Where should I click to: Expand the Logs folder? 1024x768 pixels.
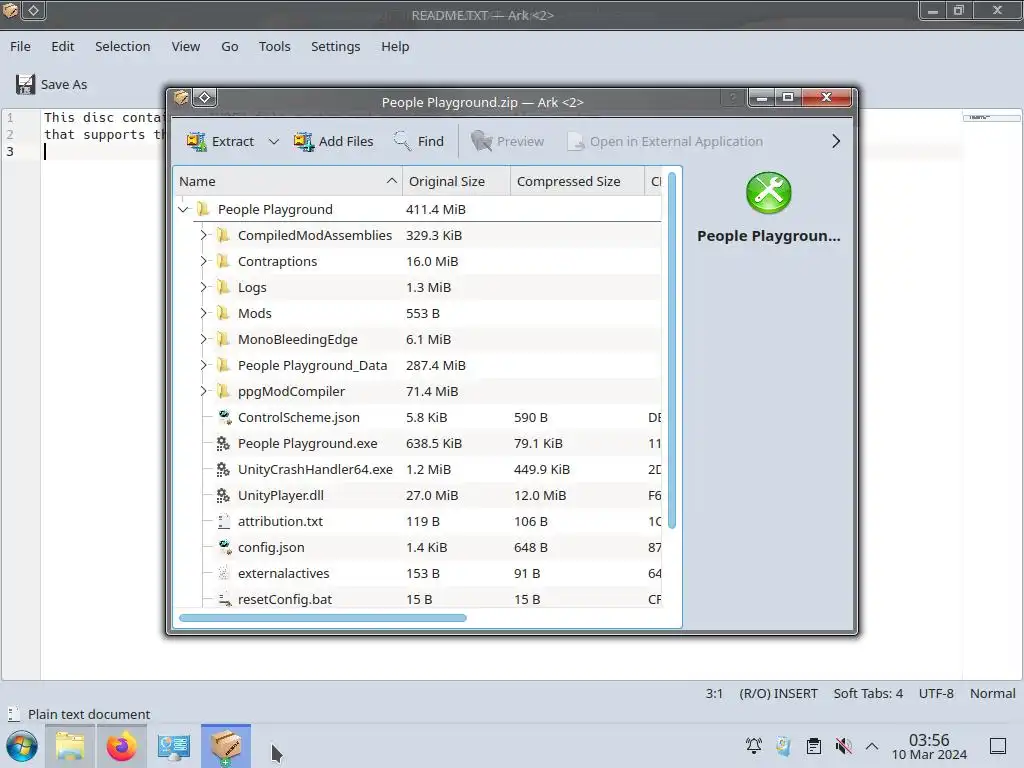click(203, 287)
